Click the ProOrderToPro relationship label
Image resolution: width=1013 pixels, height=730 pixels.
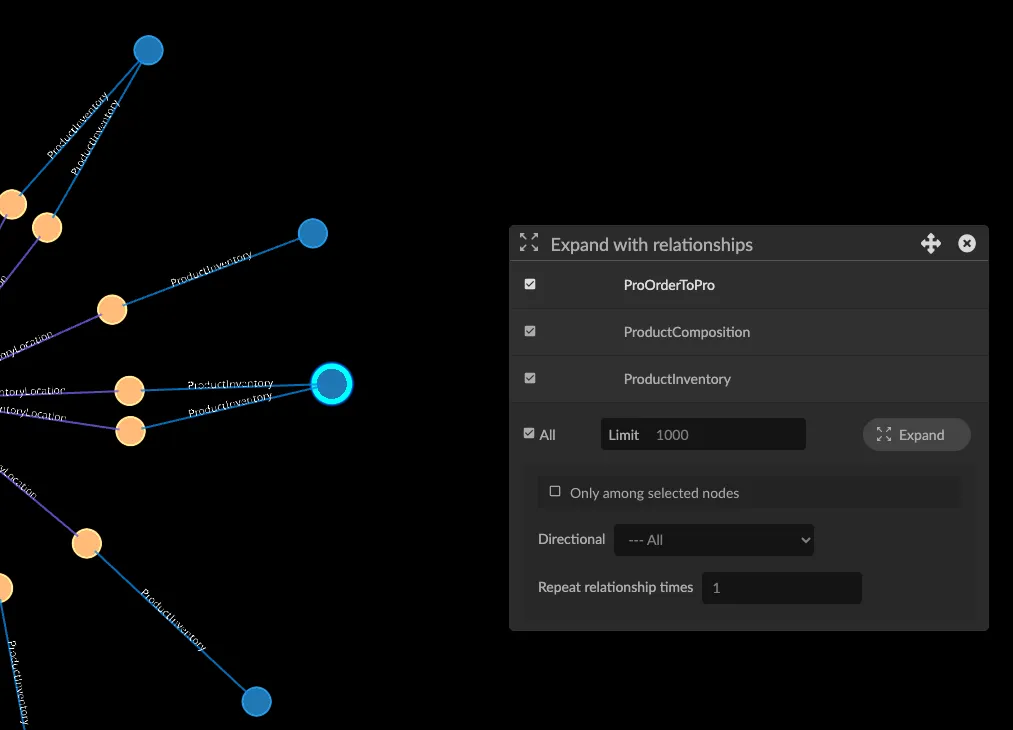669,285
